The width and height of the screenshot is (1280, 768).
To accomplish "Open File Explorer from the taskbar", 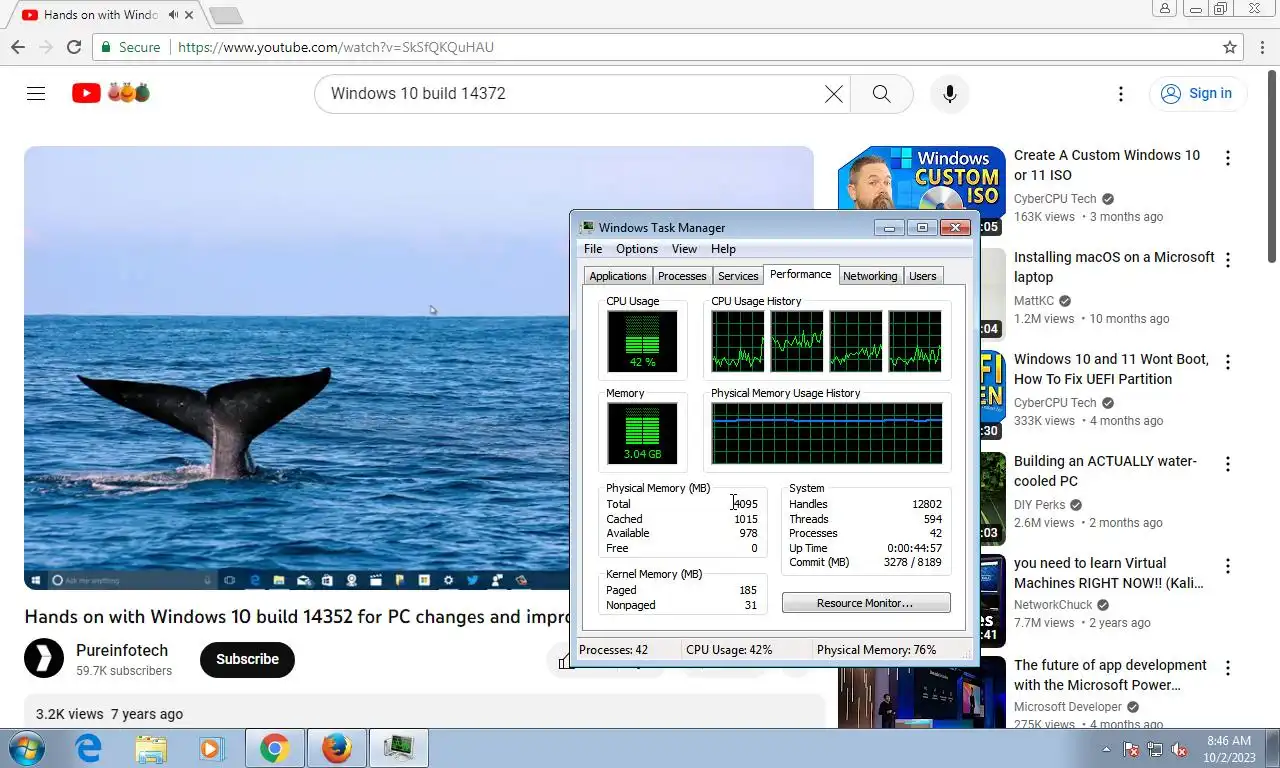I will [x=151, y=748].
